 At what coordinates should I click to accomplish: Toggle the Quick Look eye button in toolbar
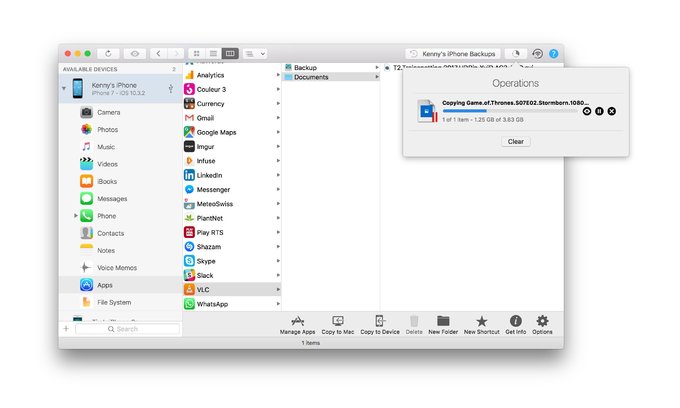pos(135,53)
